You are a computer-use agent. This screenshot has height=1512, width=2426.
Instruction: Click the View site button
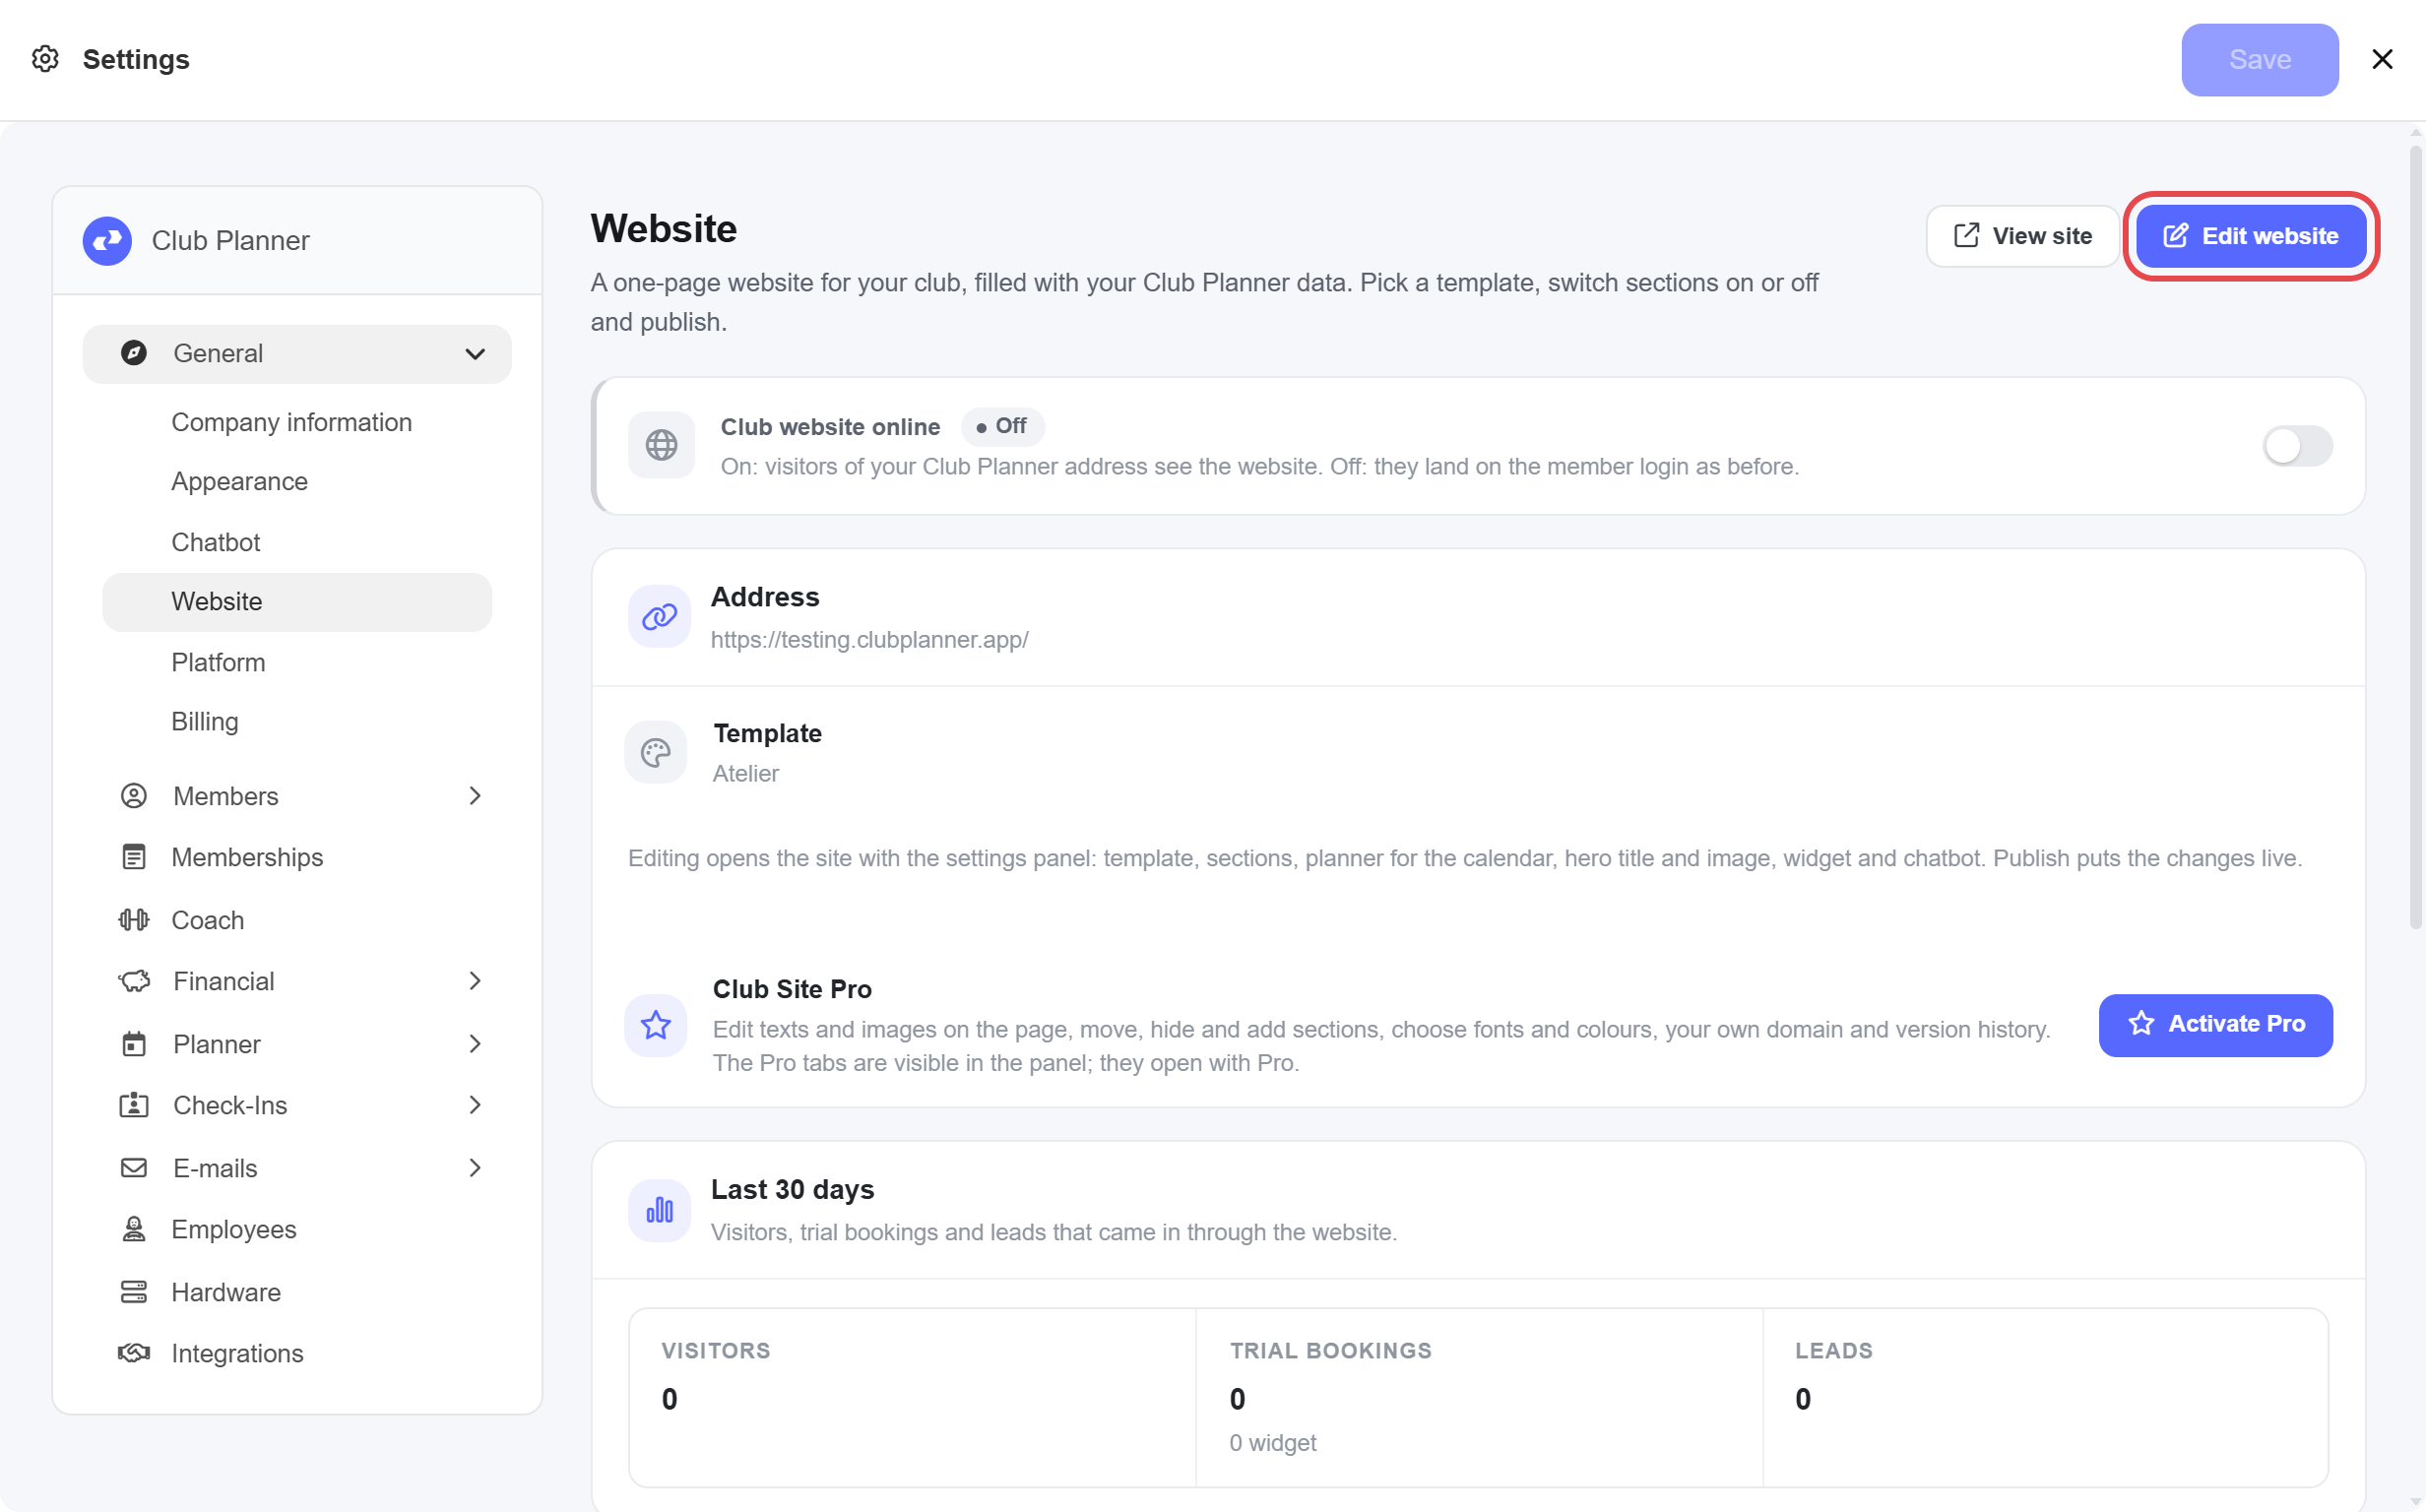coord(2022,236)
